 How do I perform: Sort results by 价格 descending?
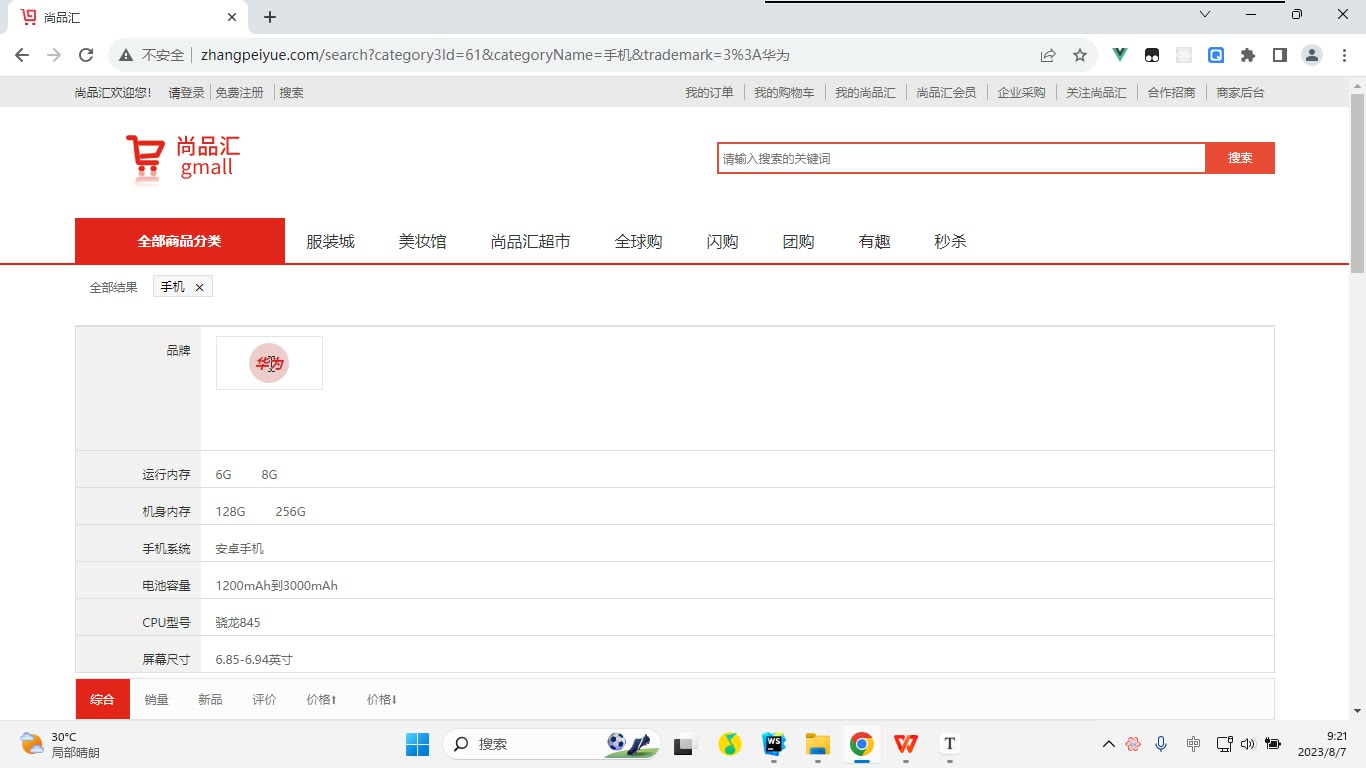coord(382,700)
